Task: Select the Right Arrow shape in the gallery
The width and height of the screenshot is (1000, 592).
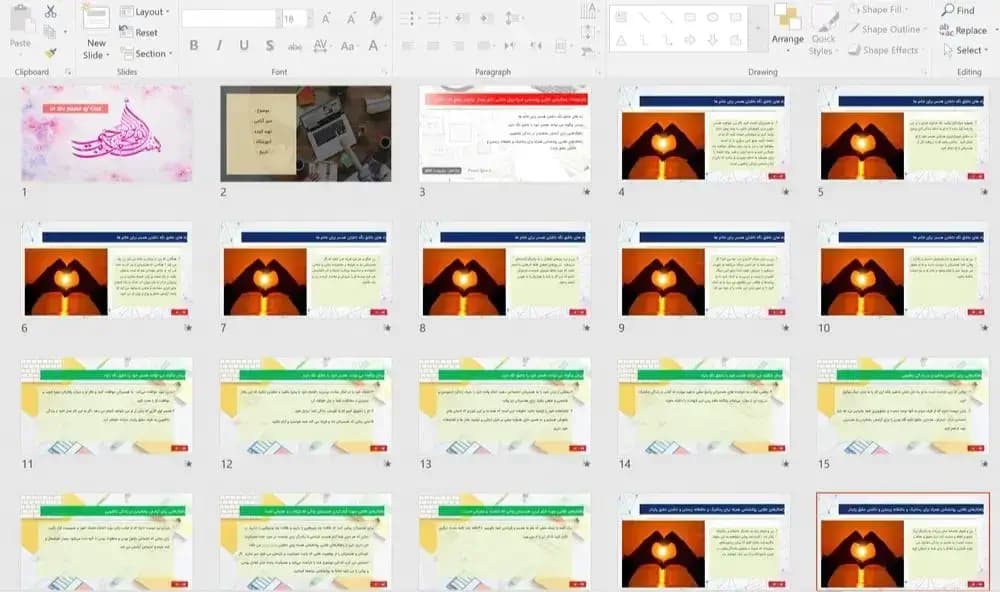Action: tap(689, 40)
